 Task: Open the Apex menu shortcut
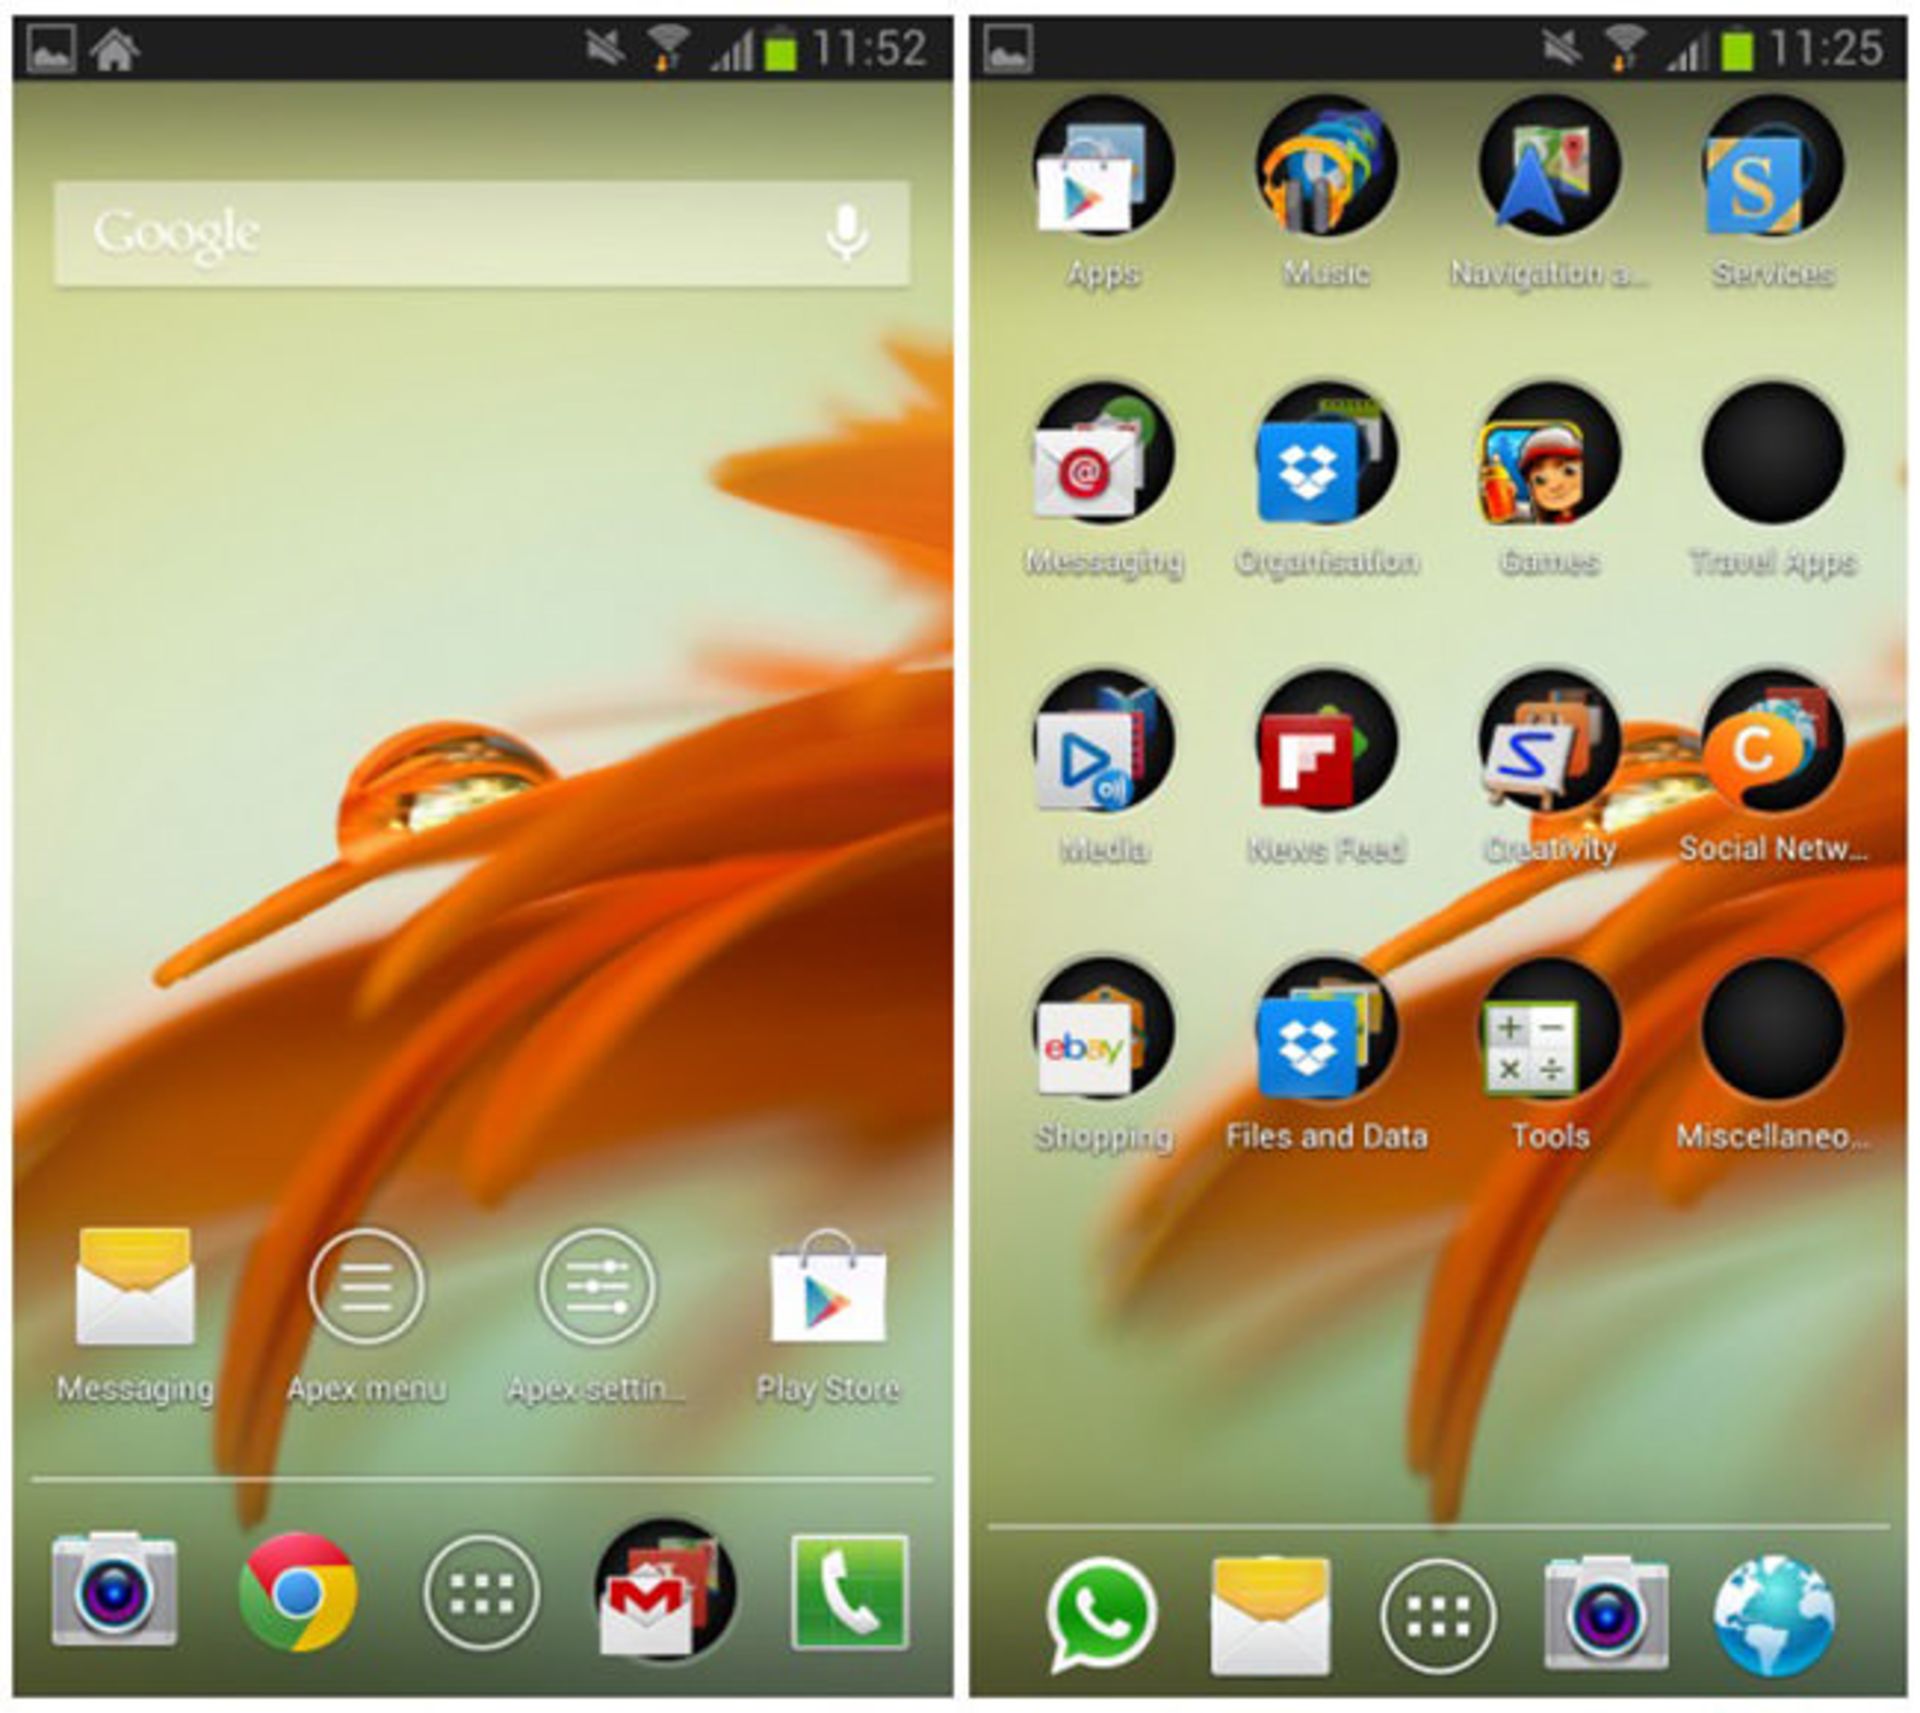tap(366, 1287)
